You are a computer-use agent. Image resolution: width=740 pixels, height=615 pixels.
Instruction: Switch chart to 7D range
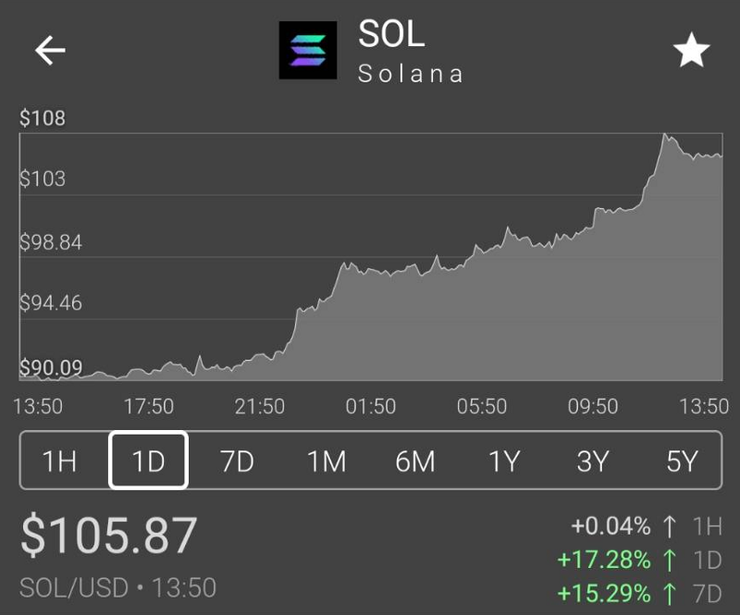coord(237,461)
